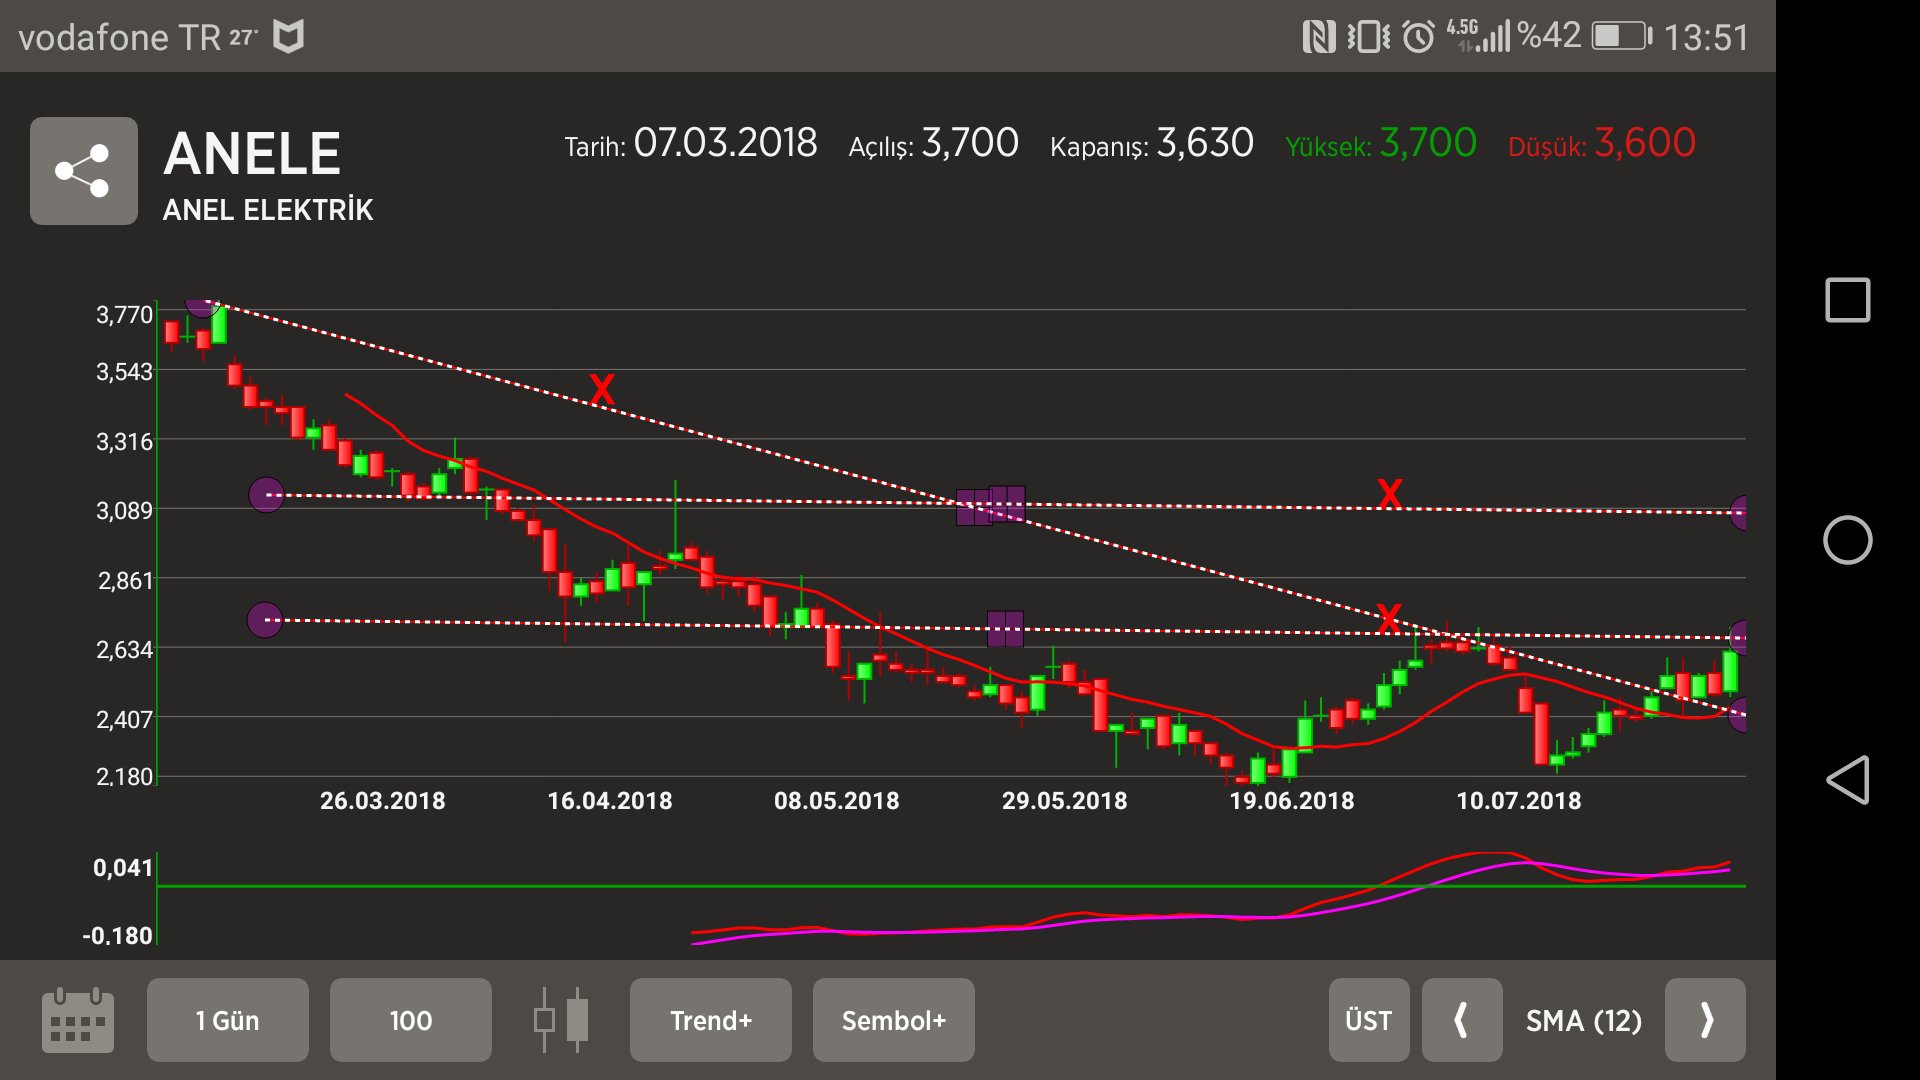
Task: Go to next indicator with right chevron
Action: click(x=1705, y=1020)
